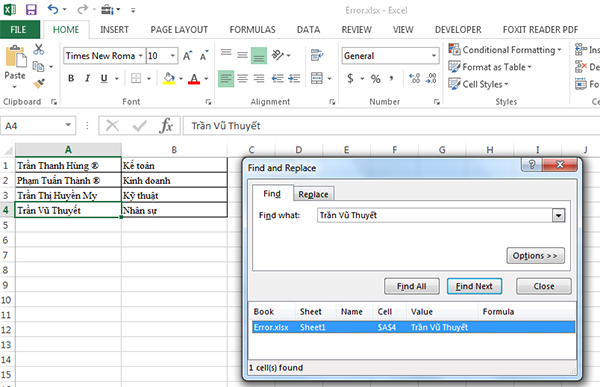Decrease font size with the small A icon
Viewport: 600px width, 387px height.
[x=204, y=56]
